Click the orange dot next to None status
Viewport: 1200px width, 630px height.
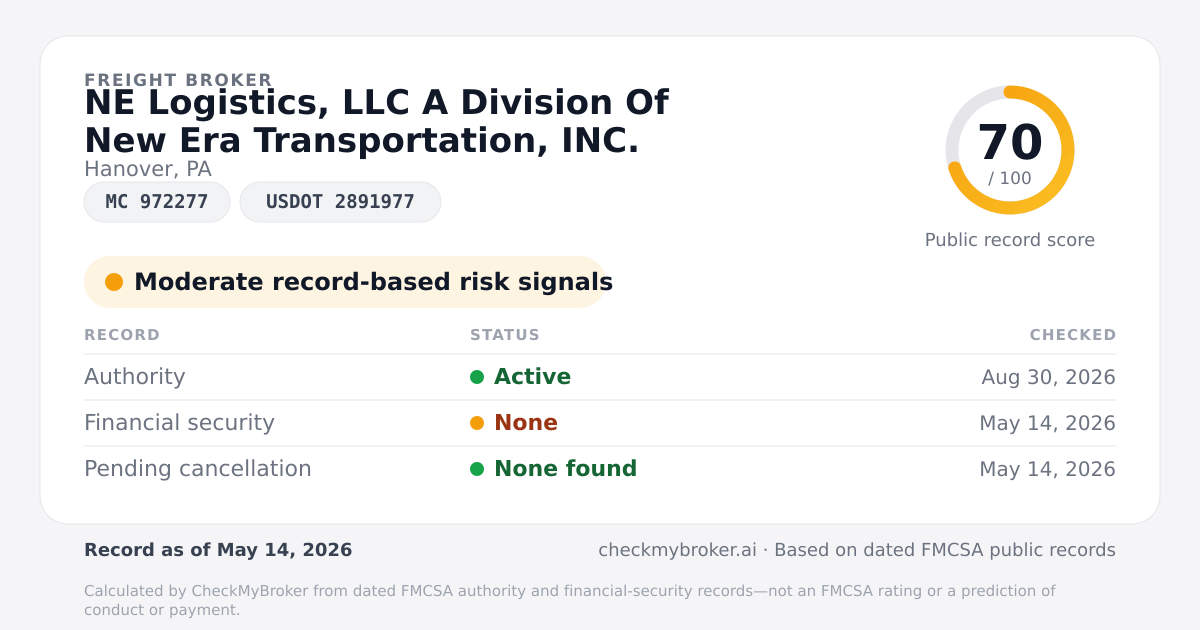point(477,423)
